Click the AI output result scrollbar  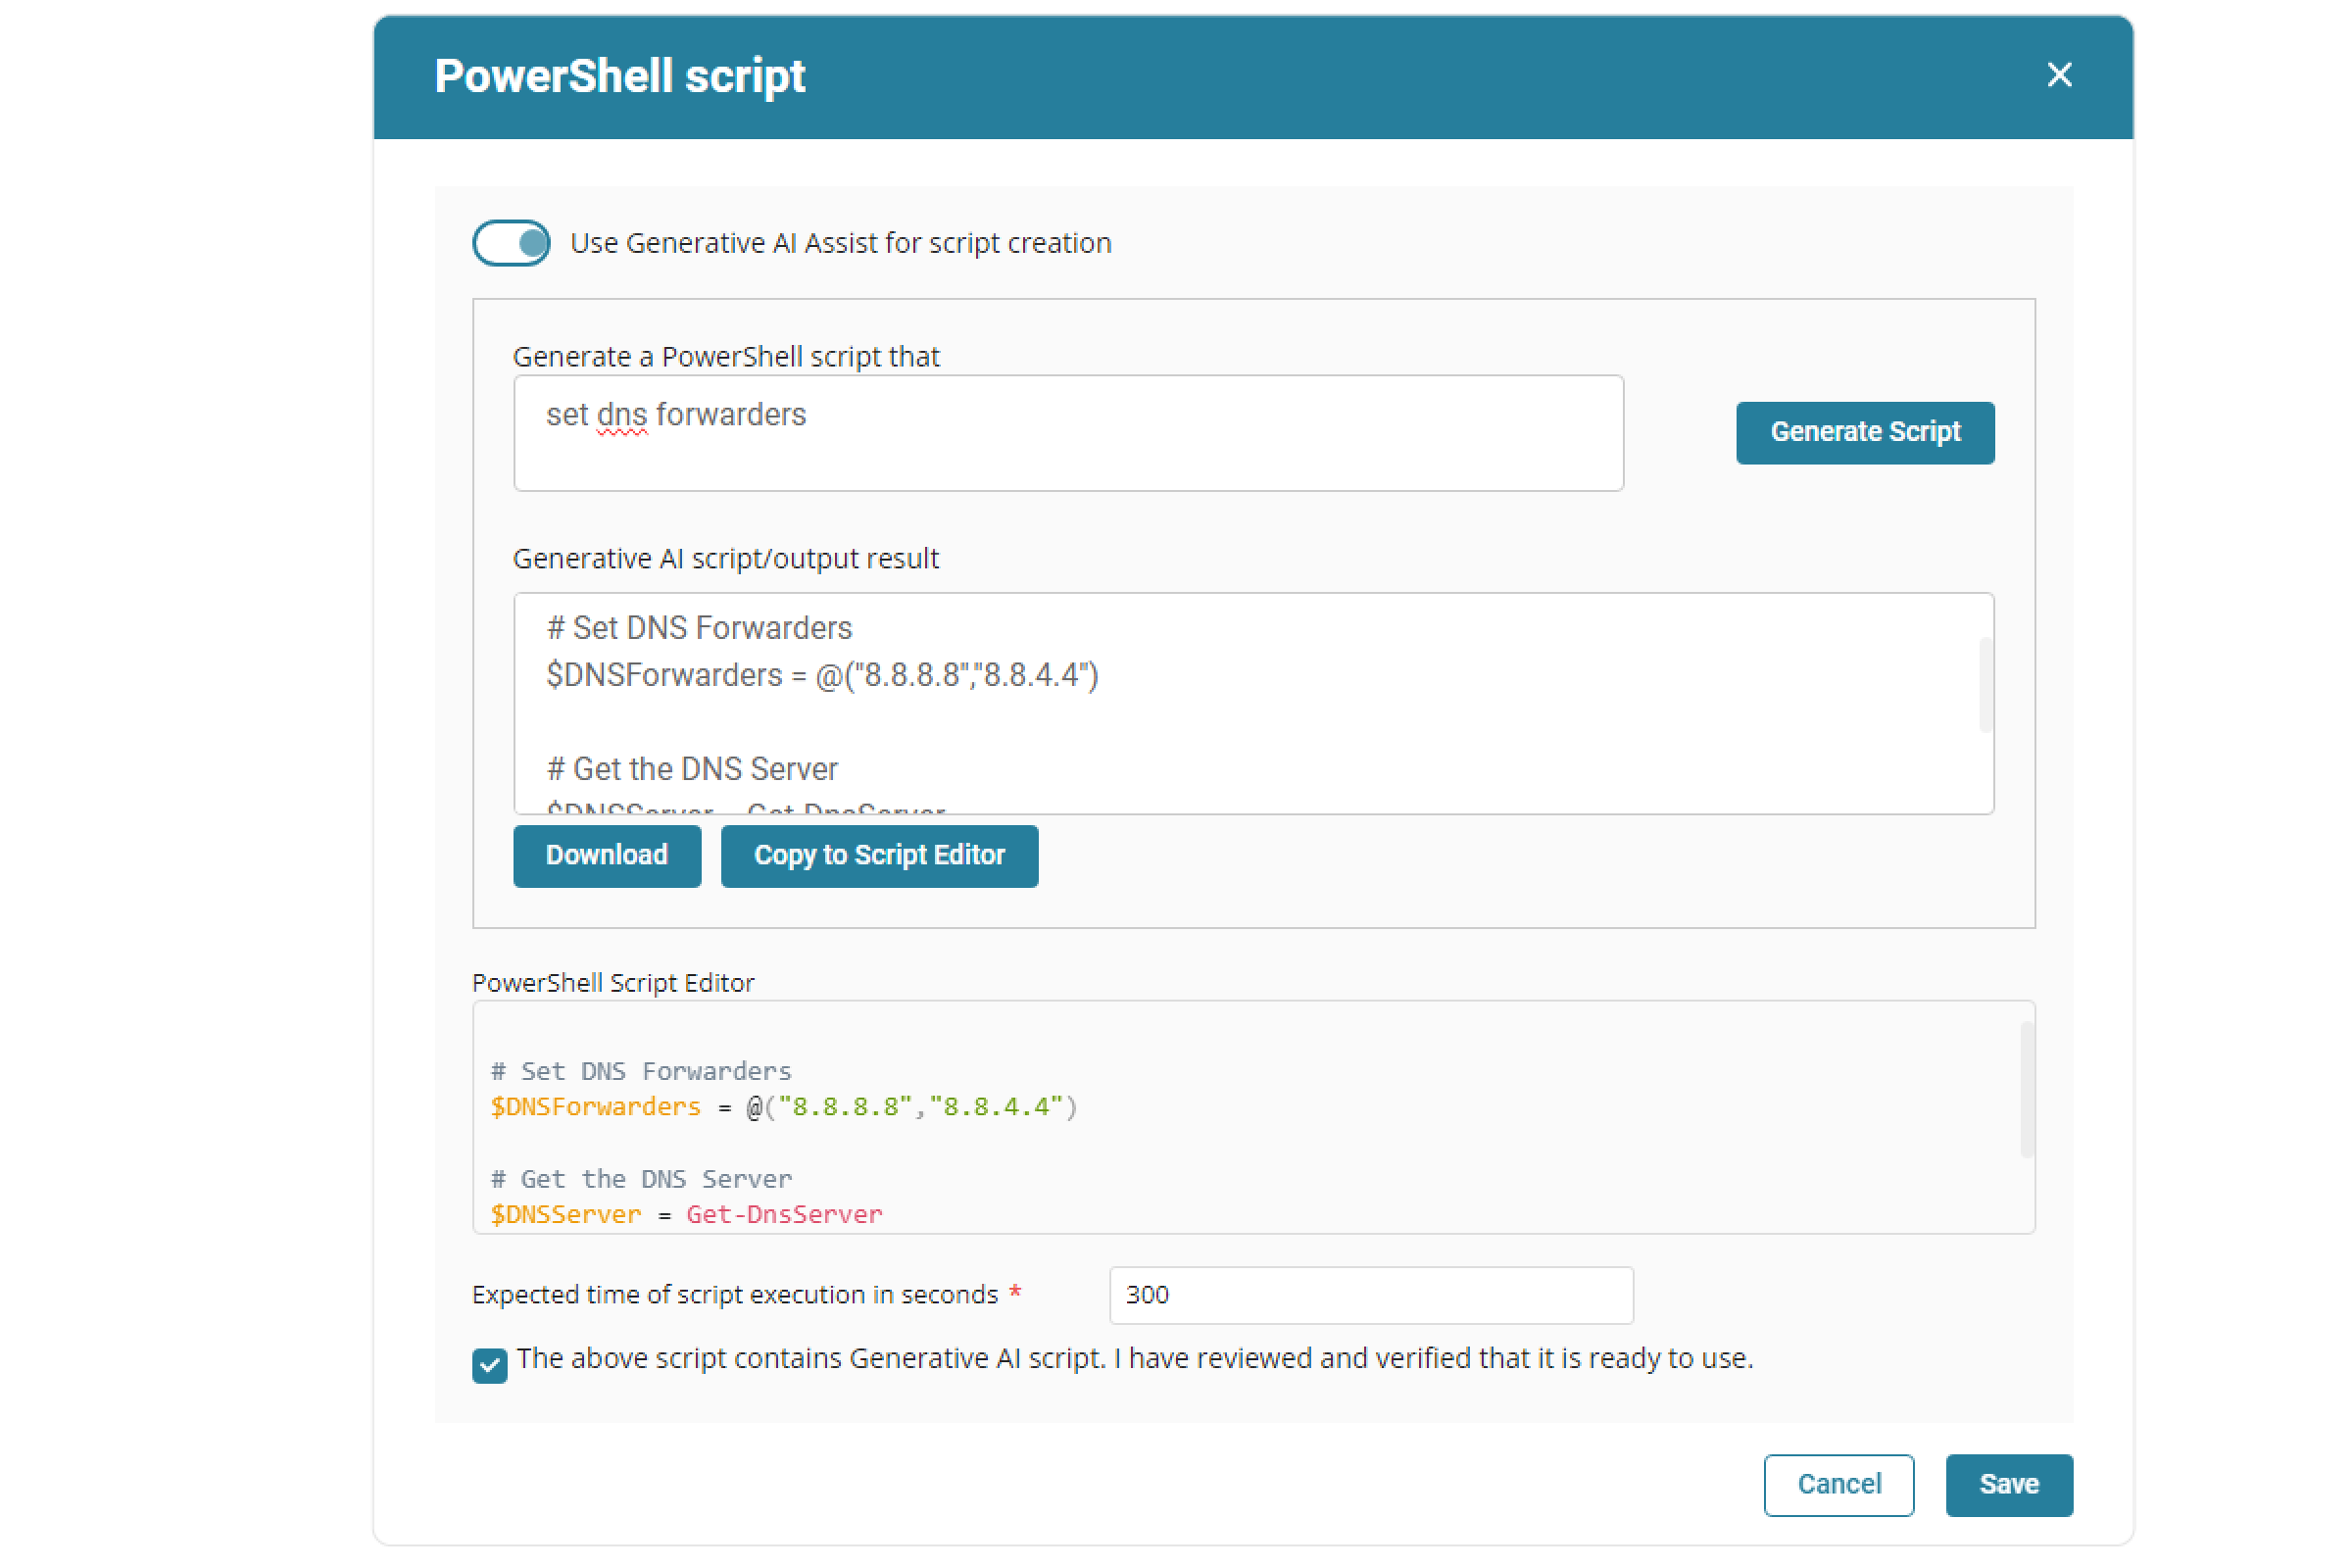pos(1985,685)
